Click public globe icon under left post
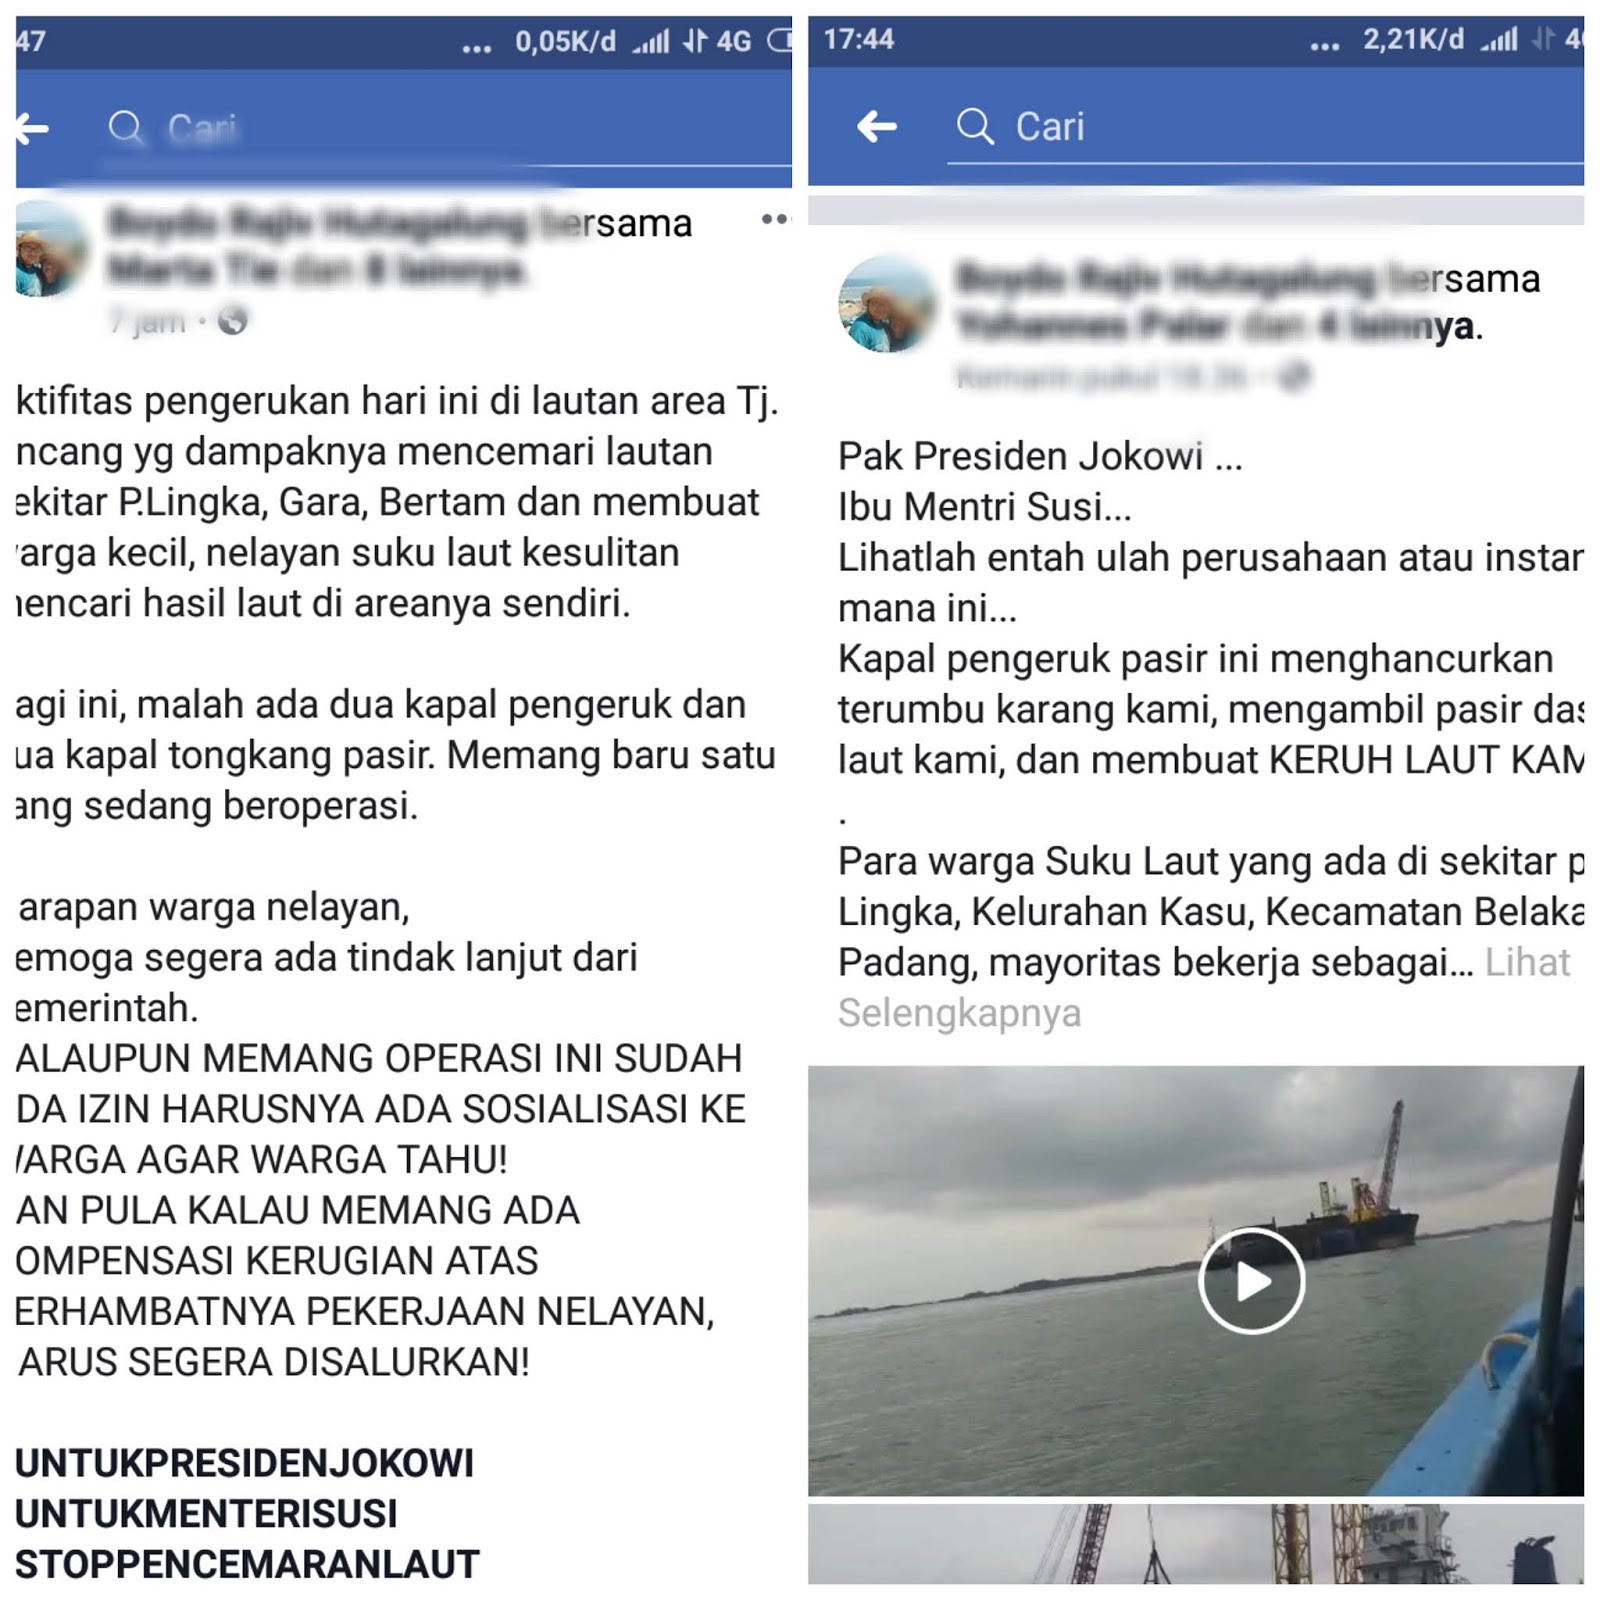This screenshot has height=1600, width=1600. click(232, 321)
